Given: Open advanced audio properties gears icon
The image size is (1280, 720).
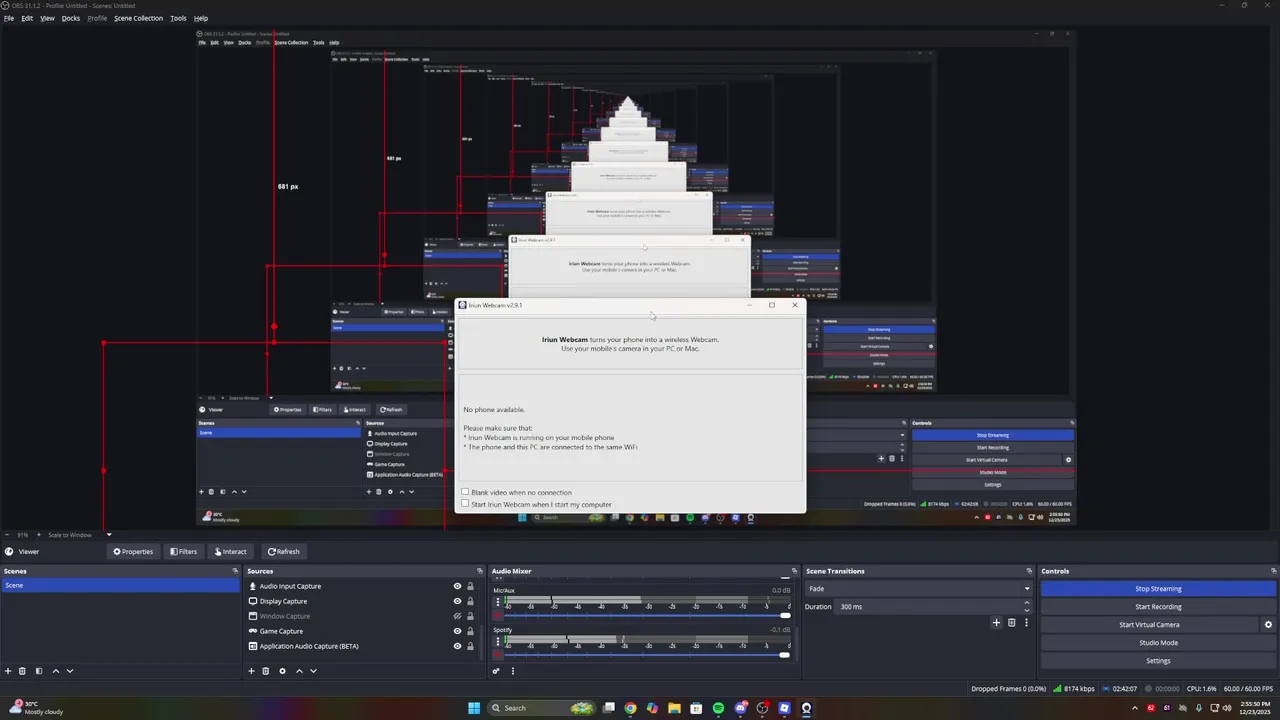Looking at the screenshot, I should (496, 671).
